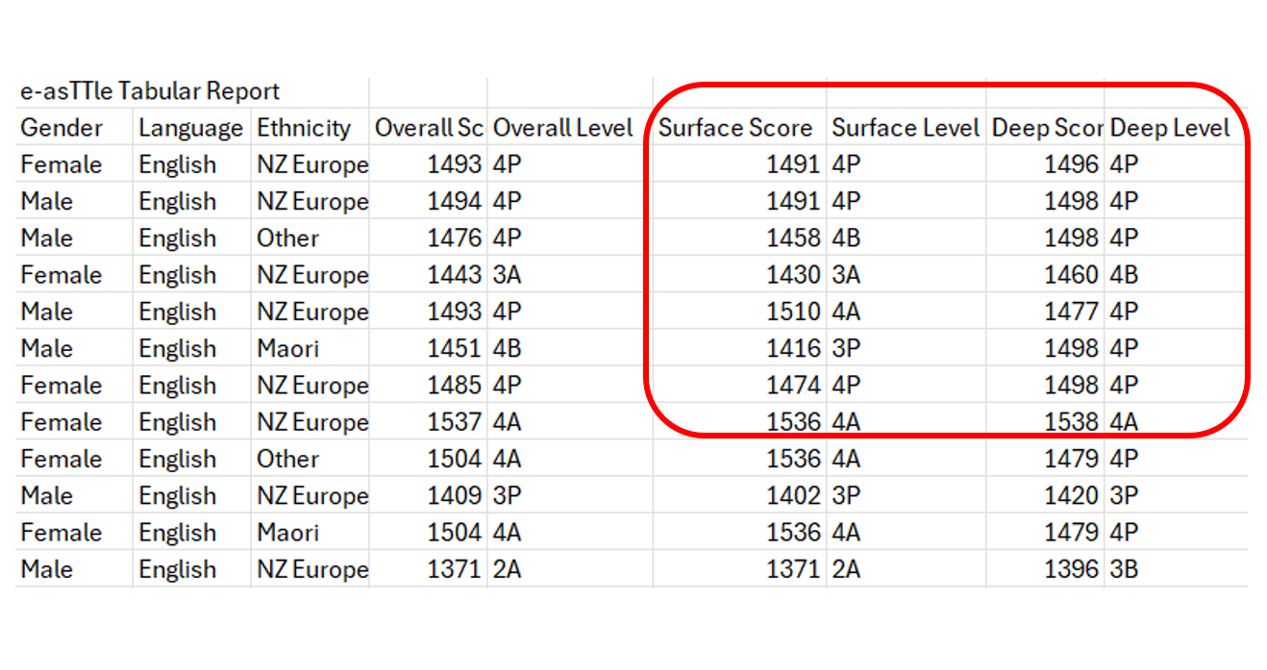This screenshot has height=670, width=1267.
Task: Select the overall score cell 1494
Action: point(454,202)
